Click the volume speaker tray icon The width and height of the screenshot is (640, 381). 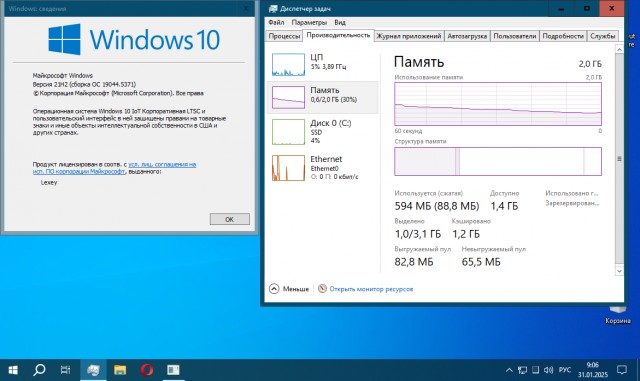point(549,370)
